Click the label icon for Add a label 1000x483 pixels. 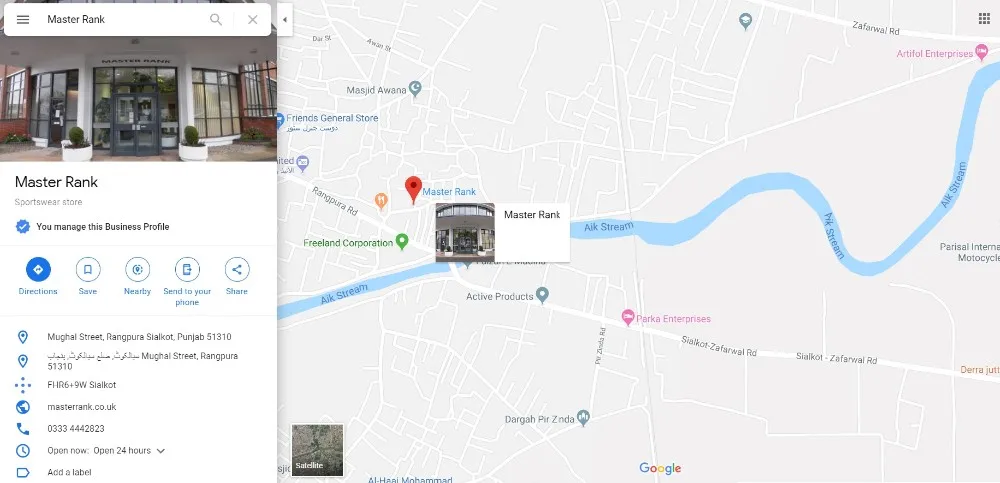coord(23,472)
